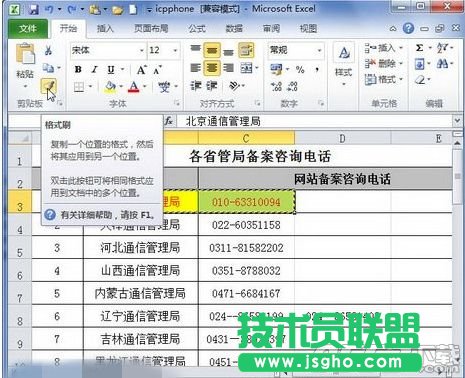Image resolution: width=465 pixels, height=378 pixels.
Task: Click the increase indent icon
Action: pos(212,86)
